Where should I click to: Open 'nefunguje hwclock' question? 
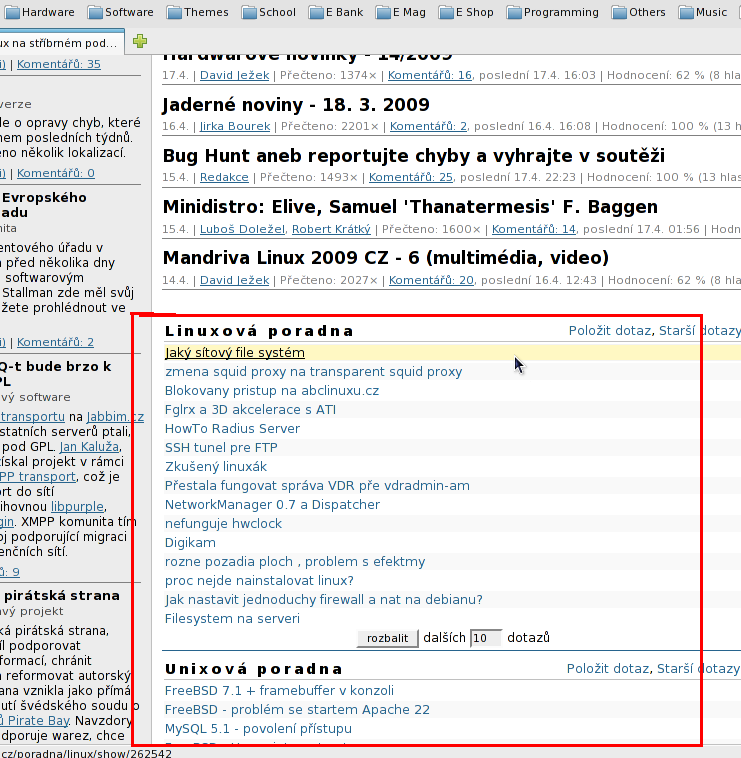[x=223, y=524]
